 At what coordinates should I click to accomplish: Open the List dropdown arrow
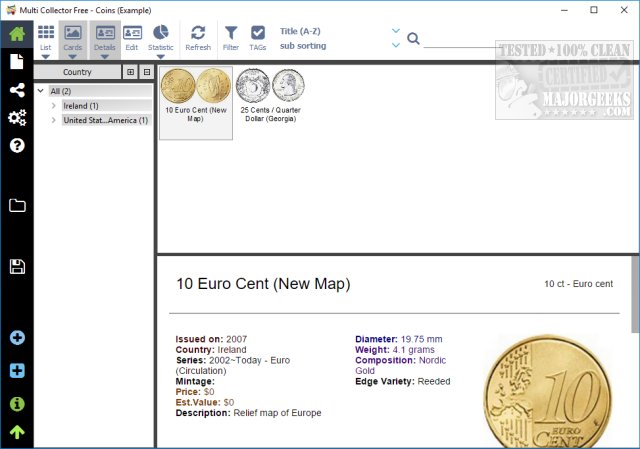tap(46, 57)
